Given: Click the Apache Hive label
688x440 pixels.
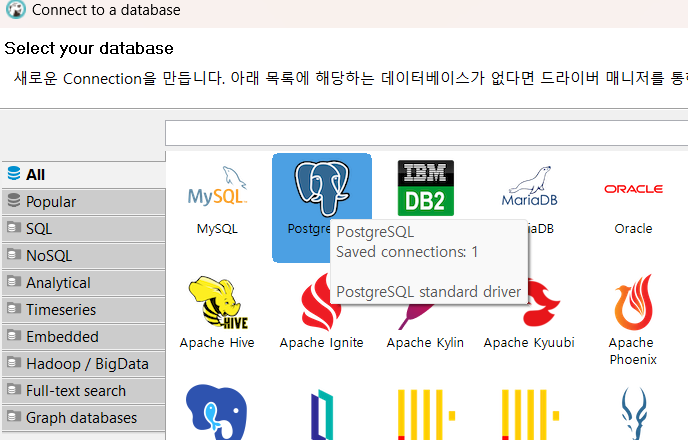Looking at the screenshot, I should [x=217, y=343].
